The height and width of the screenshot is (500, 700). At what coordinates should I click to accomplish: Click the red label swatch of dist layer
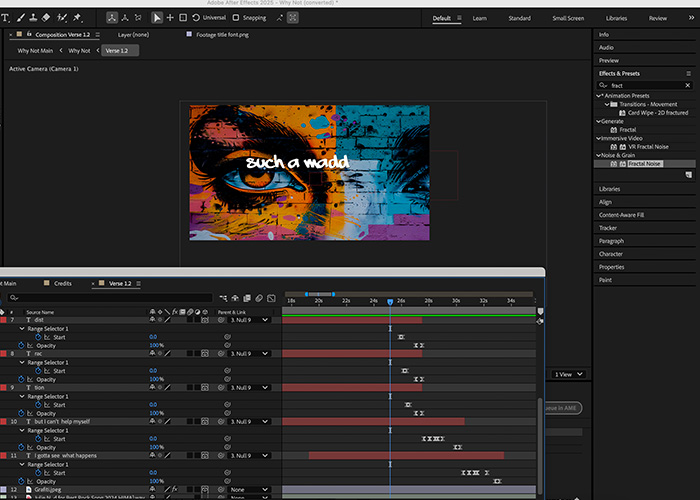(4, 320)
